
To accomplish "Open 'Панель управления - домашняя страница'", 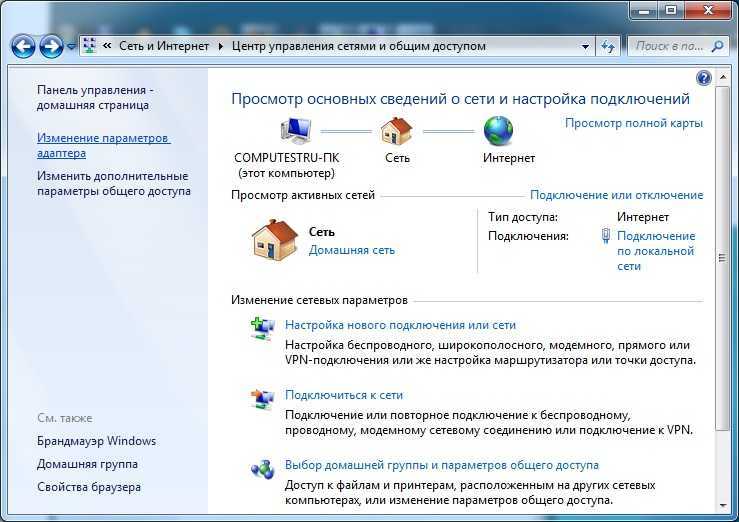I will (x=95, y=98).
